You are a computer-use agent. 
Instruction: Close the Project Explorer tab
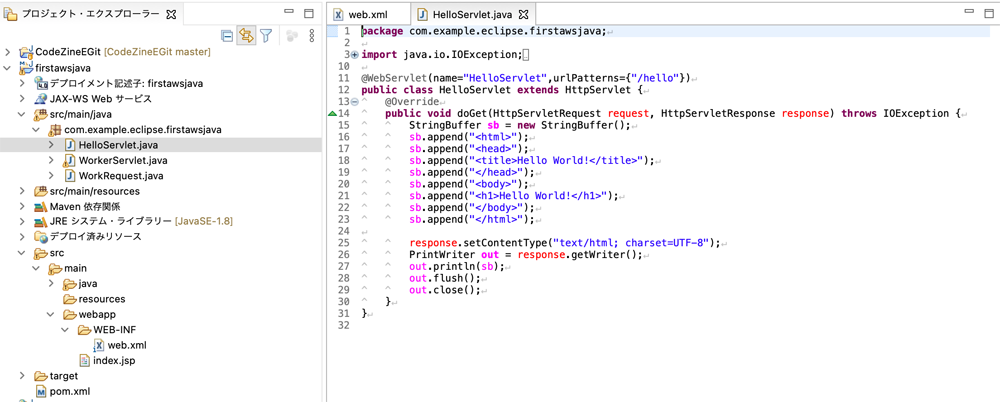170,13
